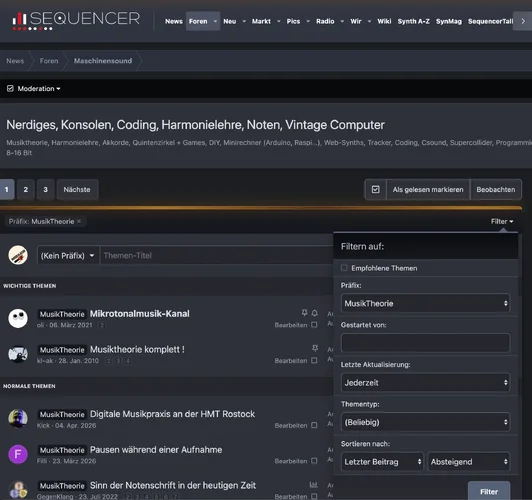Open kl-ak's avatar on Musiktheorie komplett
The width and height of the screenshot is (532, 500).
[18, 354]
